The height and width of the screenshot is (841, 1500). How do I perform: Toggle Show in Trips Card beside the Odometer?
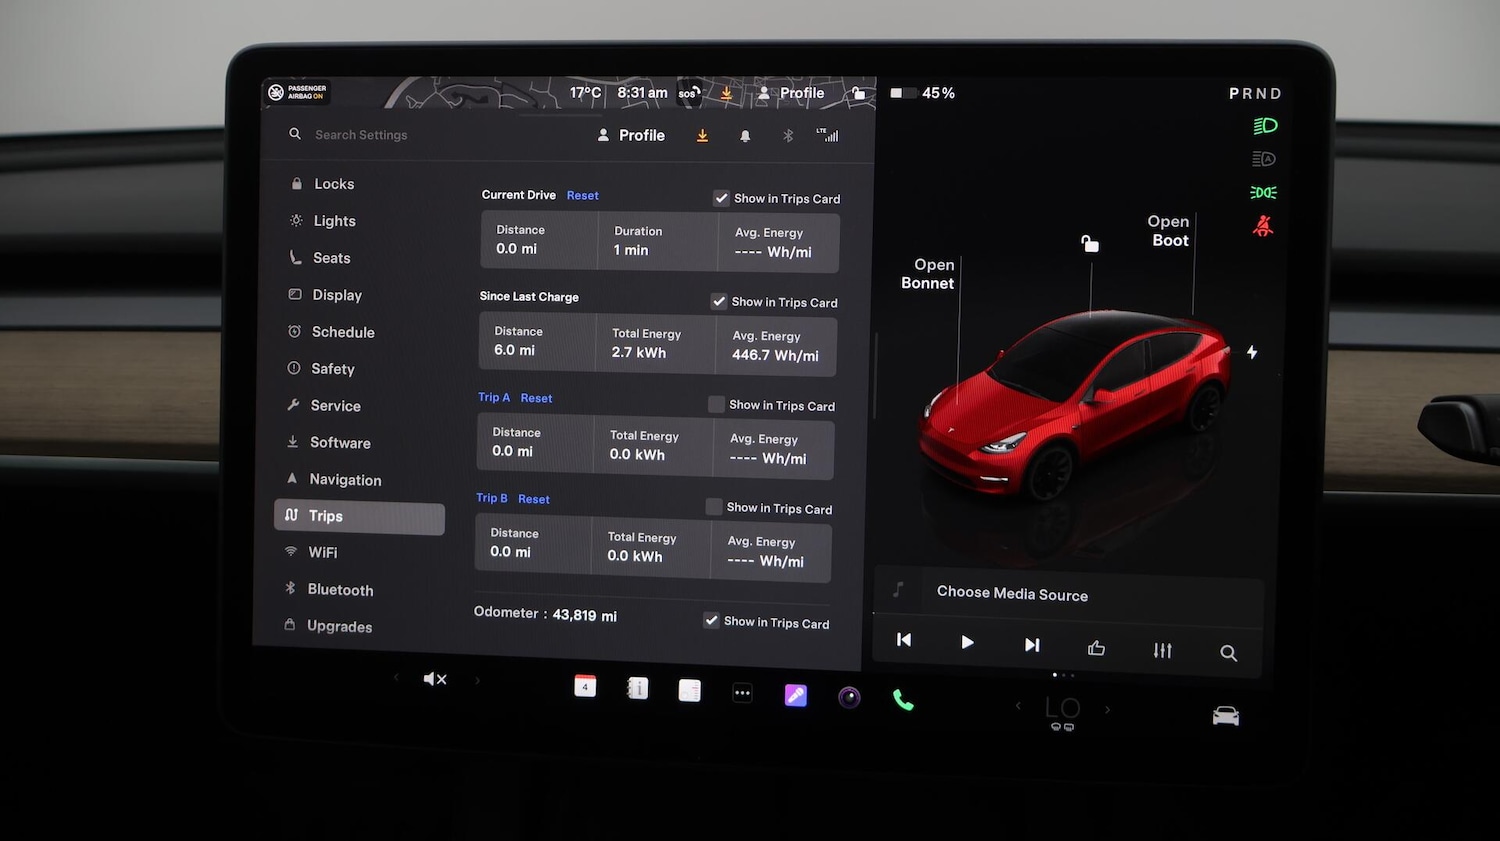point(710,620)
